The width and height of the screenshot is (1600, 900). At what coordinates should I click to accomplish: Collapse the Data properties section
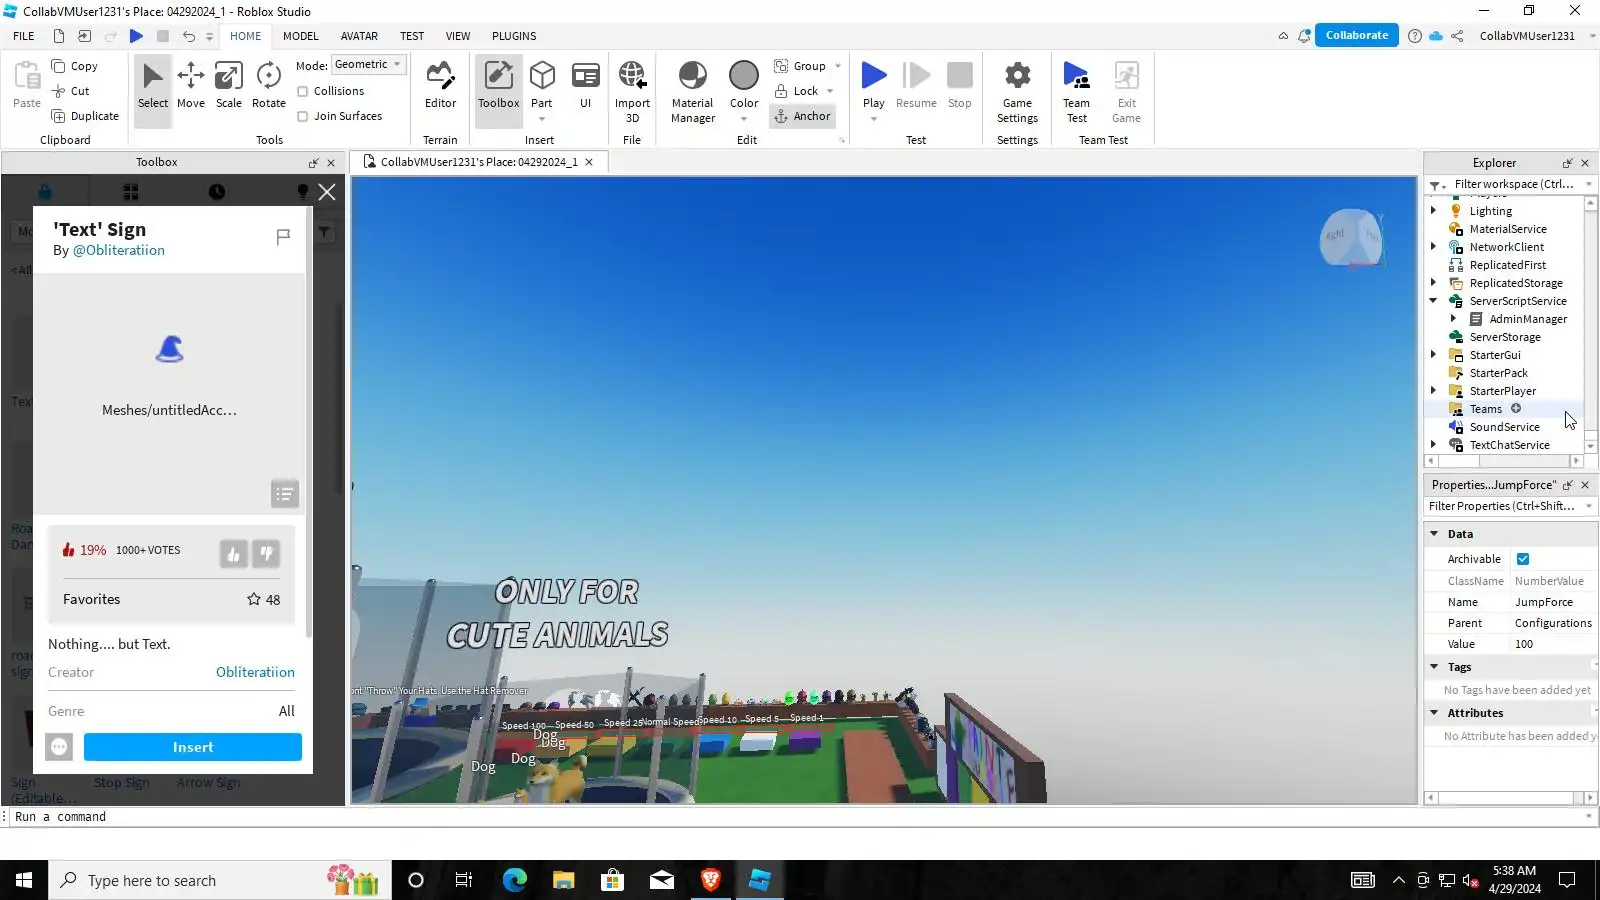pyautogui.click(x=1434, y=534)
